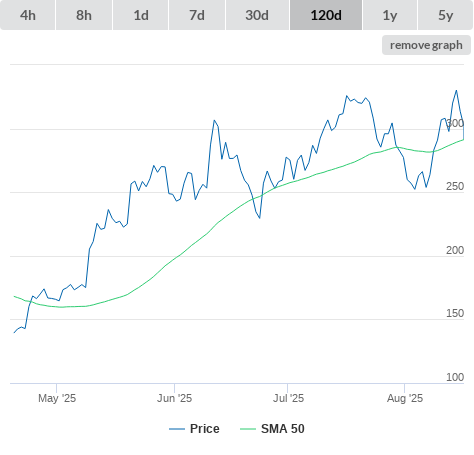Open the 30d time range
Viewport: 474px width, 455px height.
pyautogui.click(x=257, y=15)
